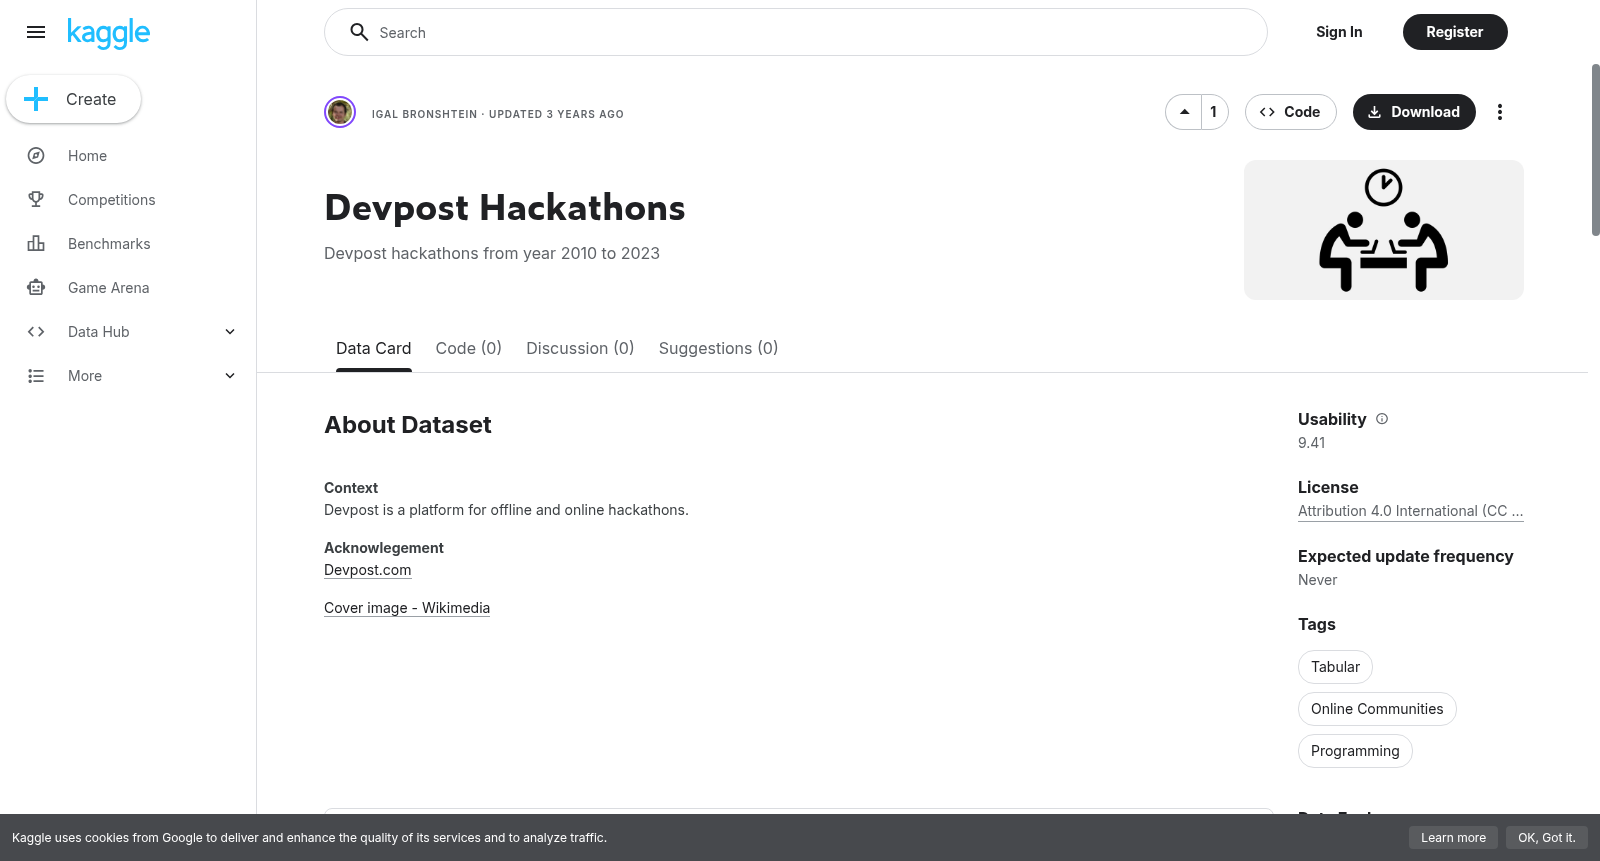This screenshot has width=1600, height=861.
Task: Click the blue plus Create icon
Action: (36, 99)
